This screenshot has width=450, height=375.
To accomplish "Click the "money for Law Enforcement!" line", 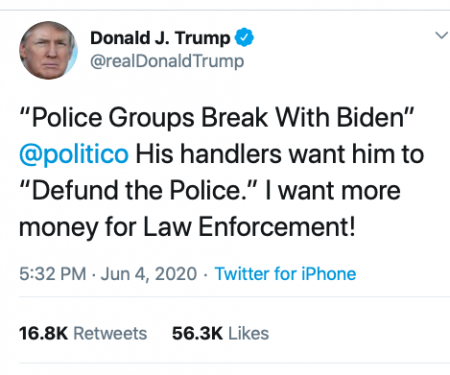I will pyautogui.click(x=187, y=227).
